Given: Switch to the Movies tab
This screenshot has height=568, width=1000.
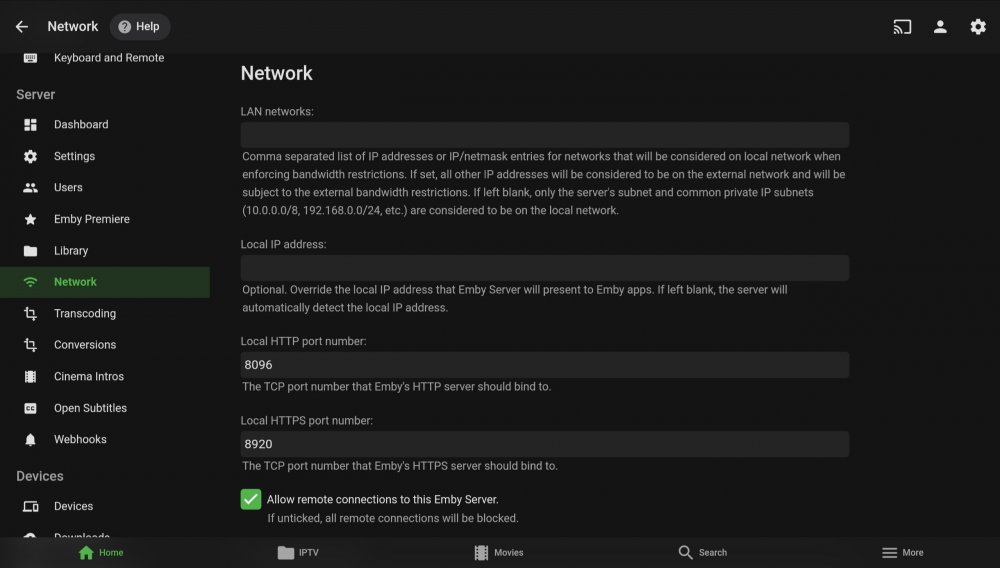Looking at the screenshot, I should 499,553.
